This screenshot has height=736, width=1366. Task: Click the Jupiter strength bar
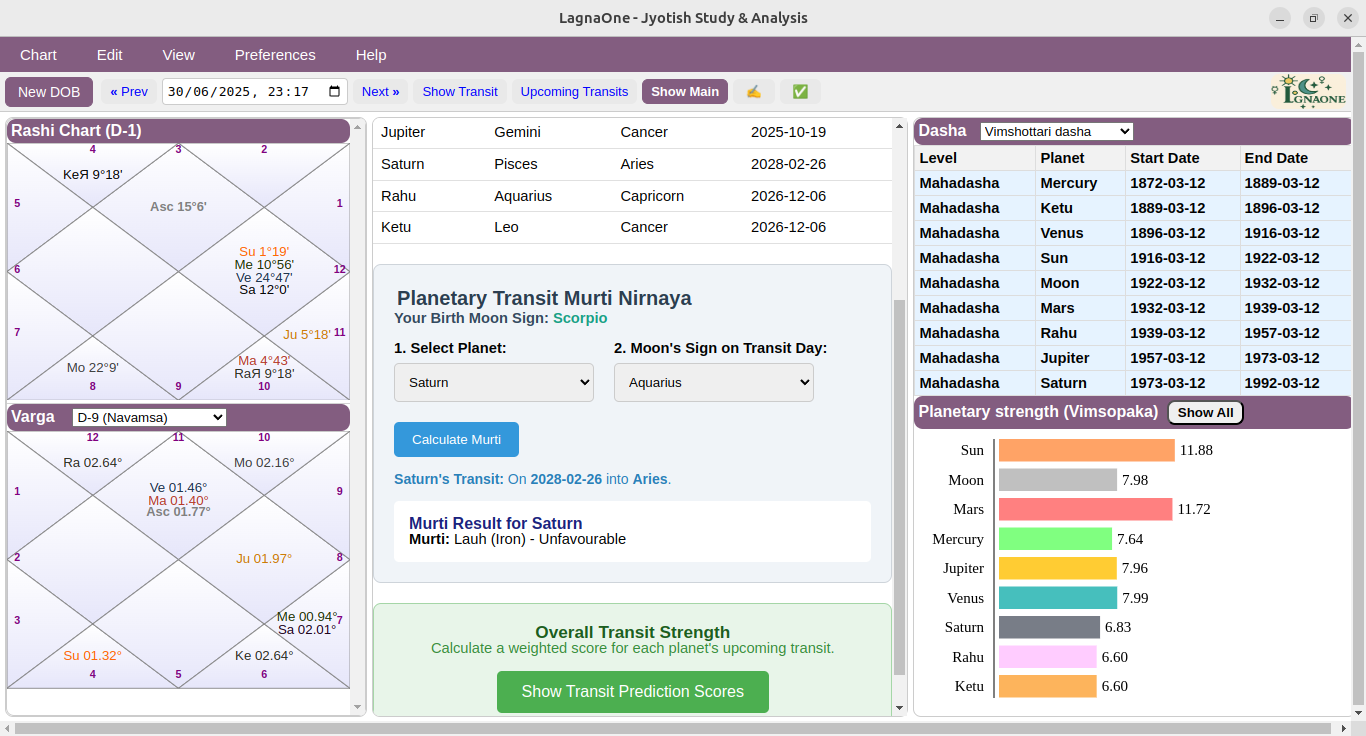(x=1058, y=568)
